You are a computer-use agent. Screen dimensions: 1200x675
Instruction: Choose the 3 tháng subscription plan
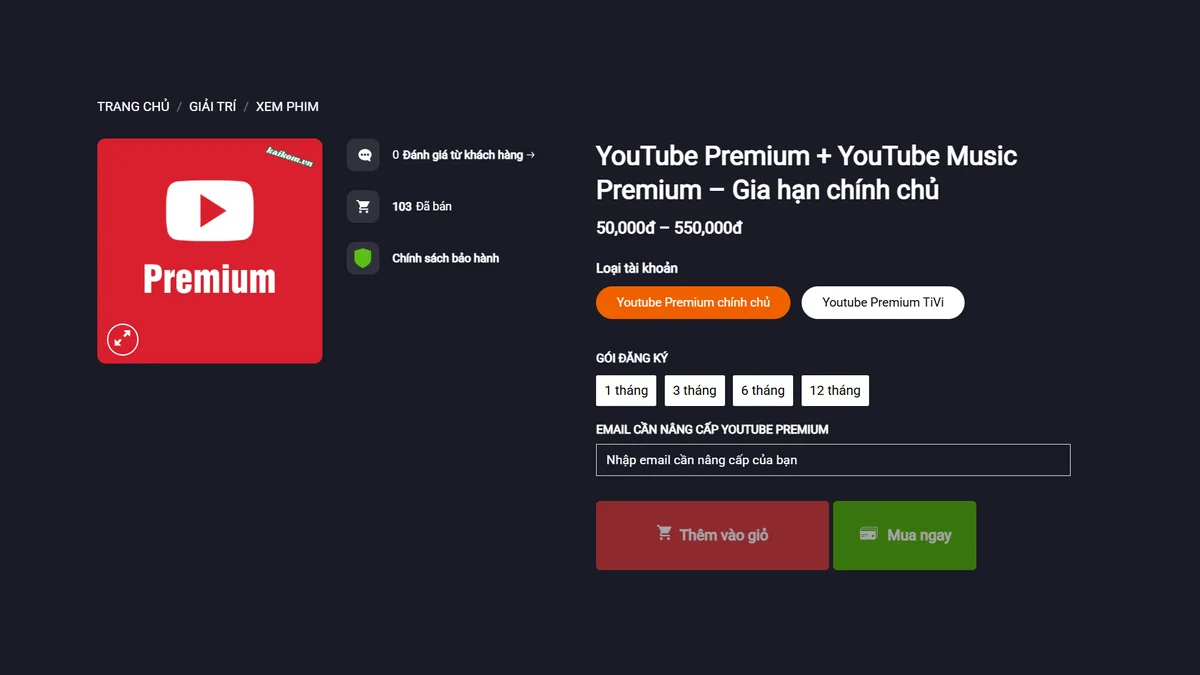694,390
